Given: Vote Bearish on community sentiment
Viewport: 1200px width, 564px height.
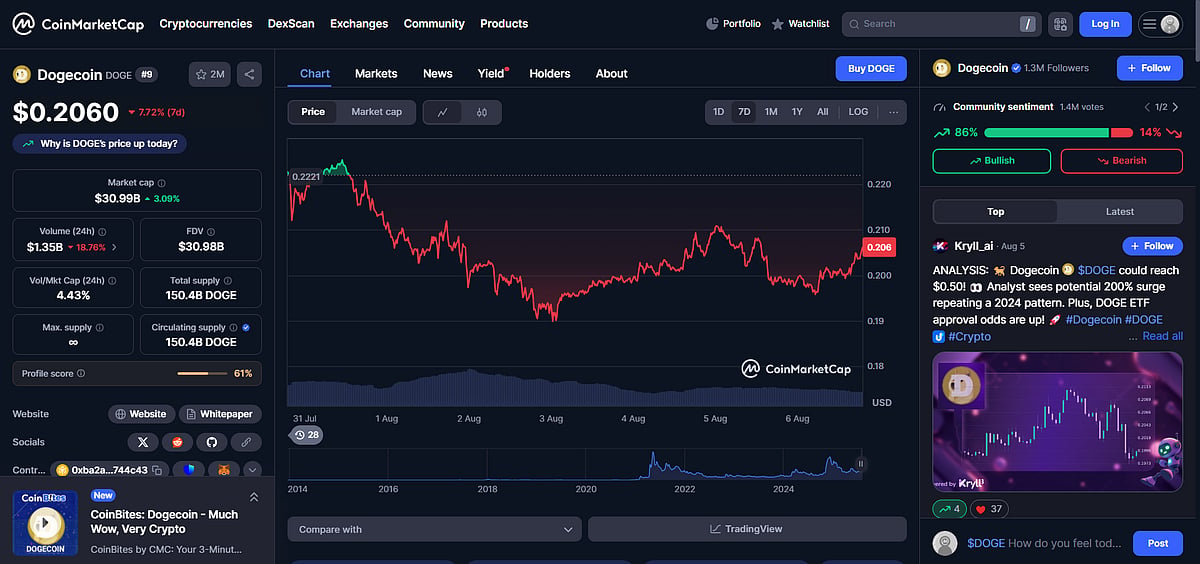Looking at the screenshot, I should tap(1120, 160).
